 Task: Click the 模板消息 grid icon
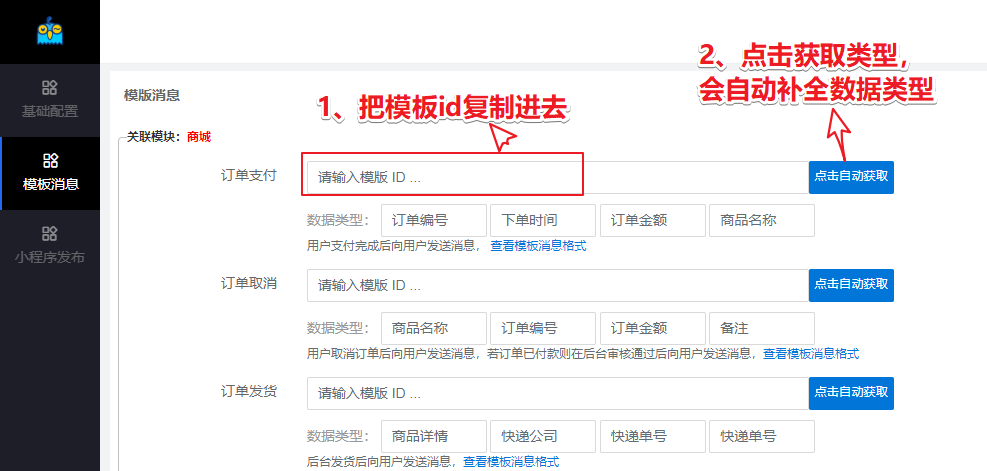(50, 160)
